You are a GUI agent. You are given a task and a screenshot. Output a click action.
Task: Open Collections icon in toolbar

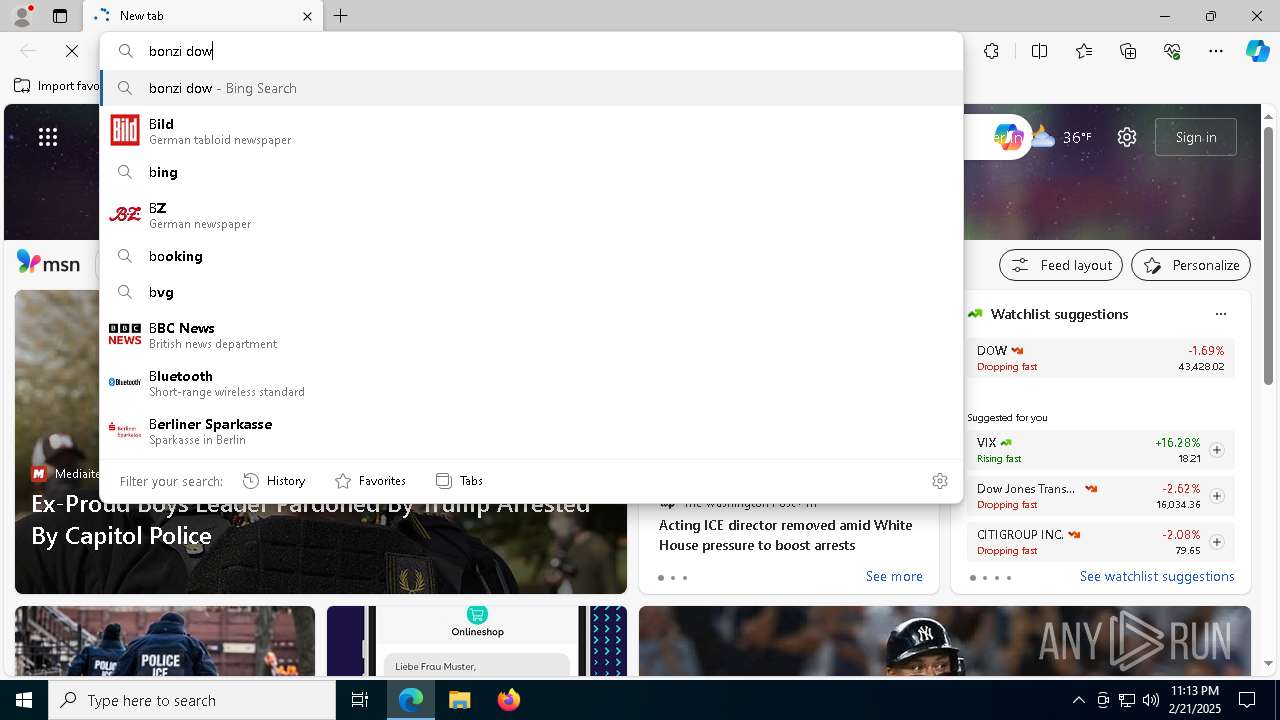pos(1128,51)
